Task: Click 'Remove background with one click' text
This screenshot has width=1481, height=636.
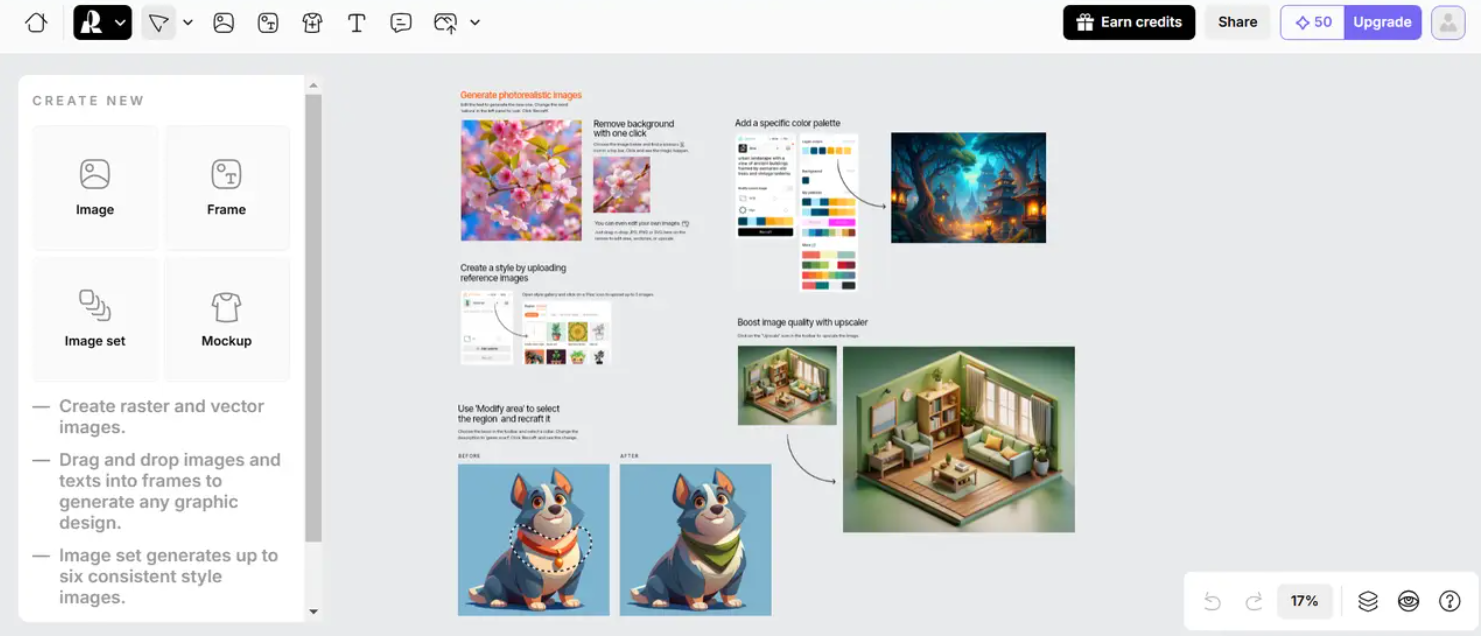Action: [634, 128]
